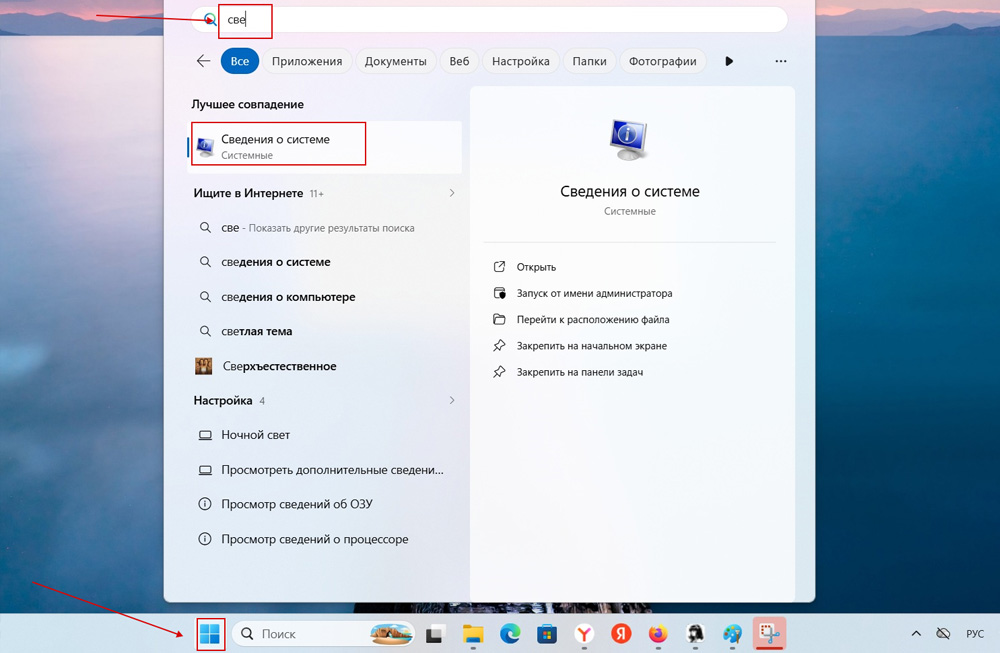Switch to the Настройка filter tab

[x=520, y=61]
